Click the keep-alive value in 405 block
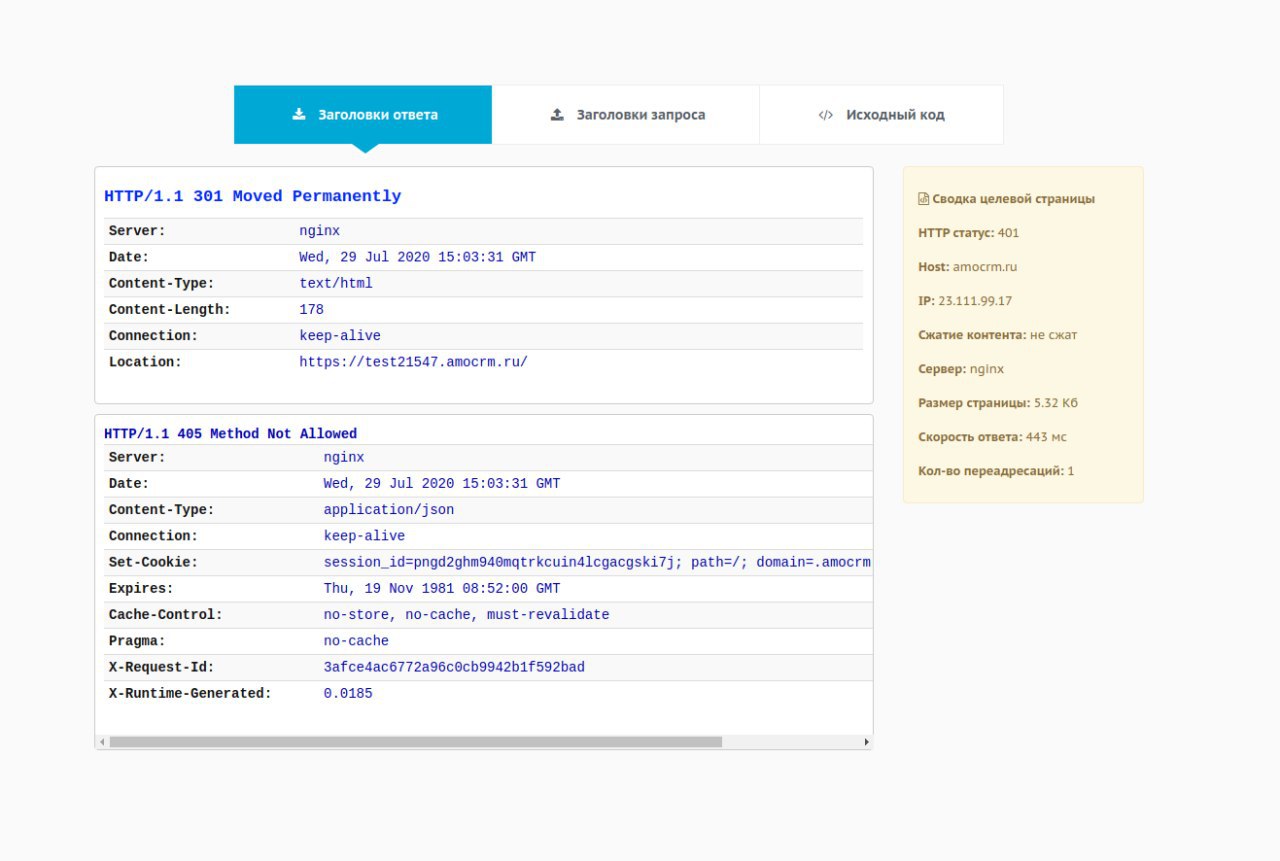1280x861 pixels. [x=364, y=536]
